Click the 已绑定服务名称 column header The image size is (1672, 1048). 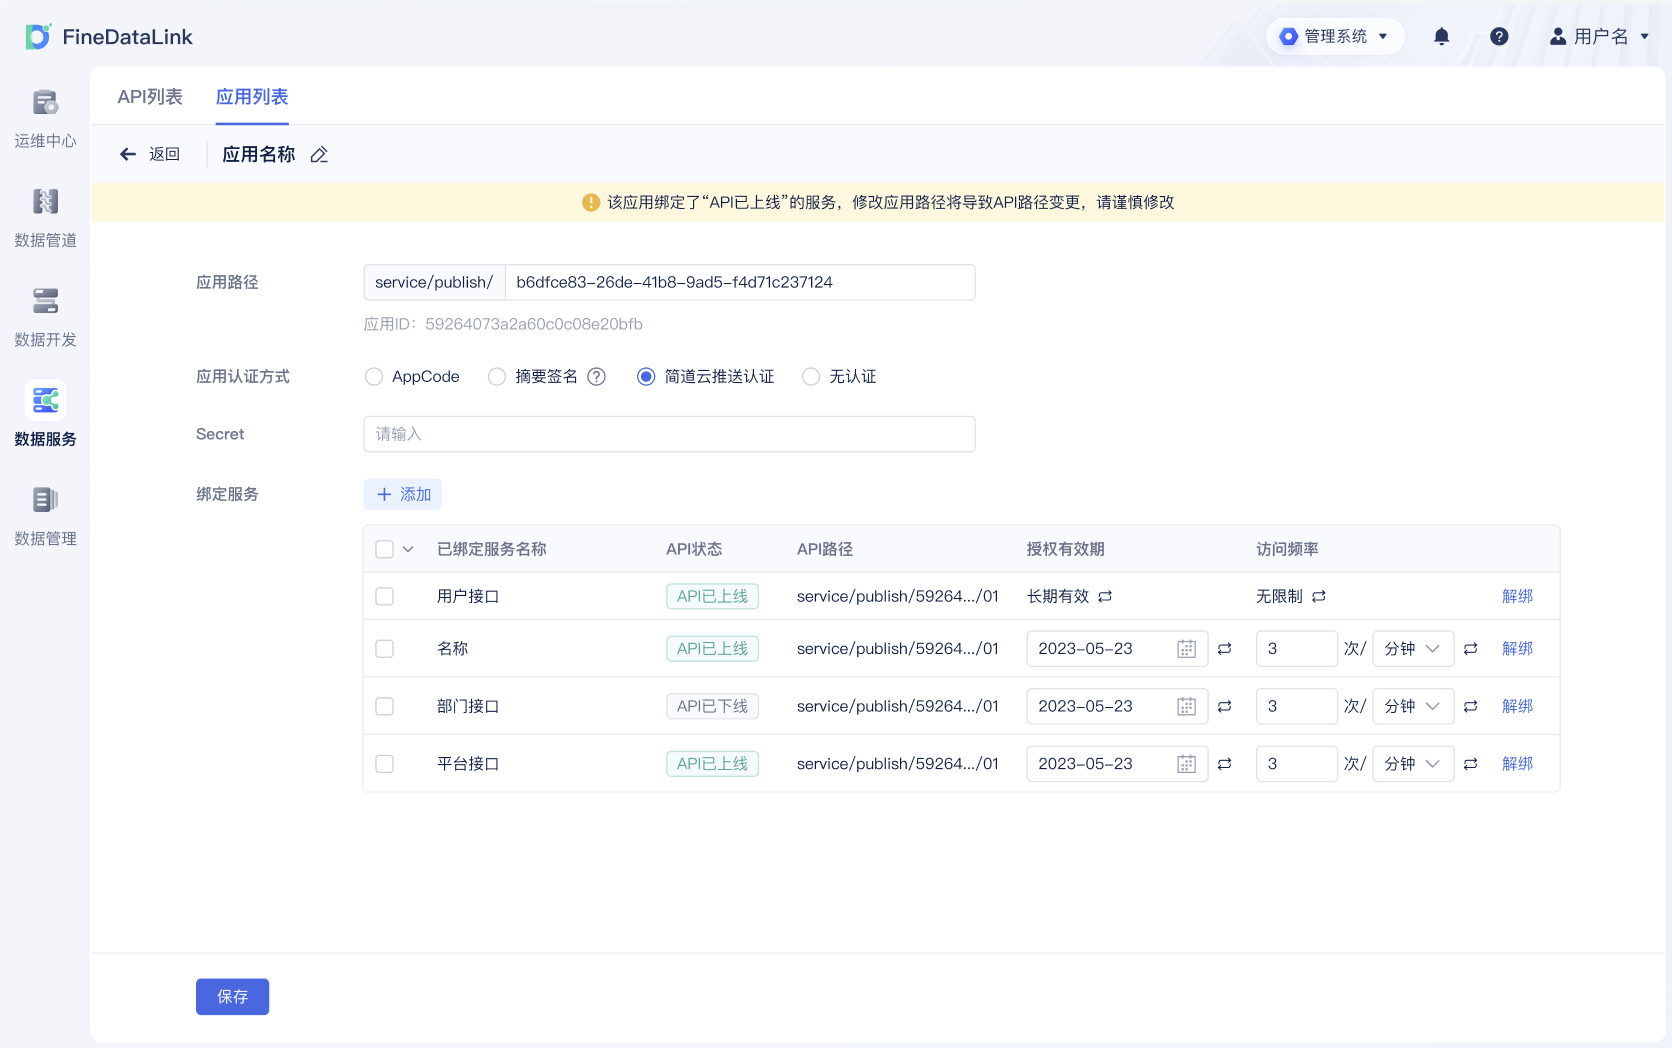[x=492, y=549]
